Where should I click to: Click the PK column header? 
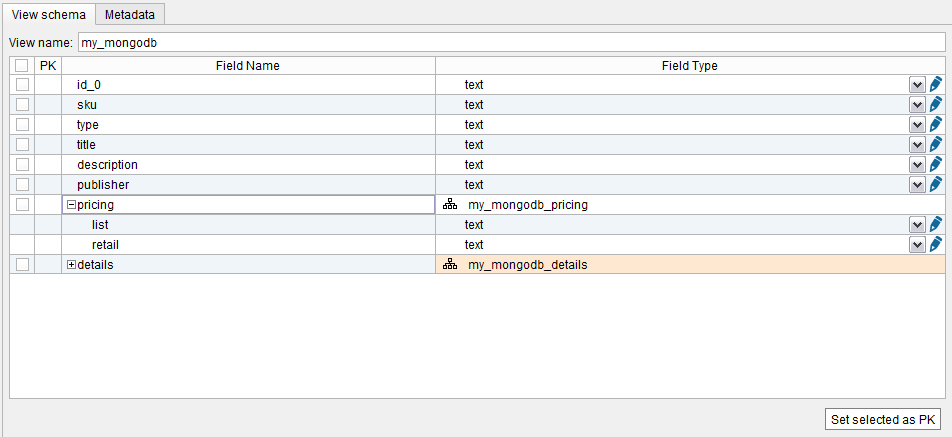(x=48, y=66)
